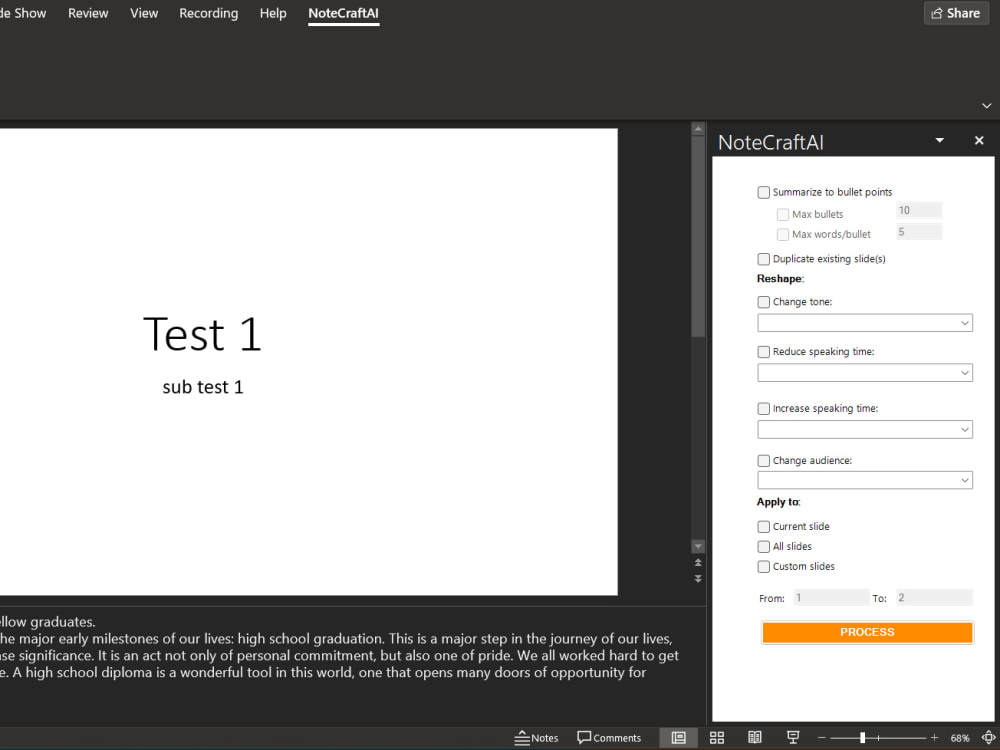Open the View ribbon tab
This screenshot has height=750, width=1000.
144,13
